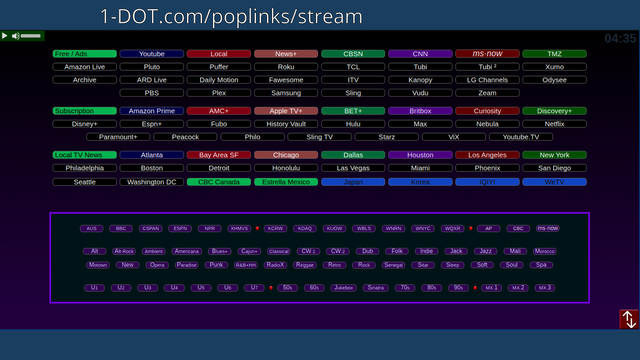The height and width of the screenshot is (360, 640).
Task: Open Discovery+
Action: 554,111
